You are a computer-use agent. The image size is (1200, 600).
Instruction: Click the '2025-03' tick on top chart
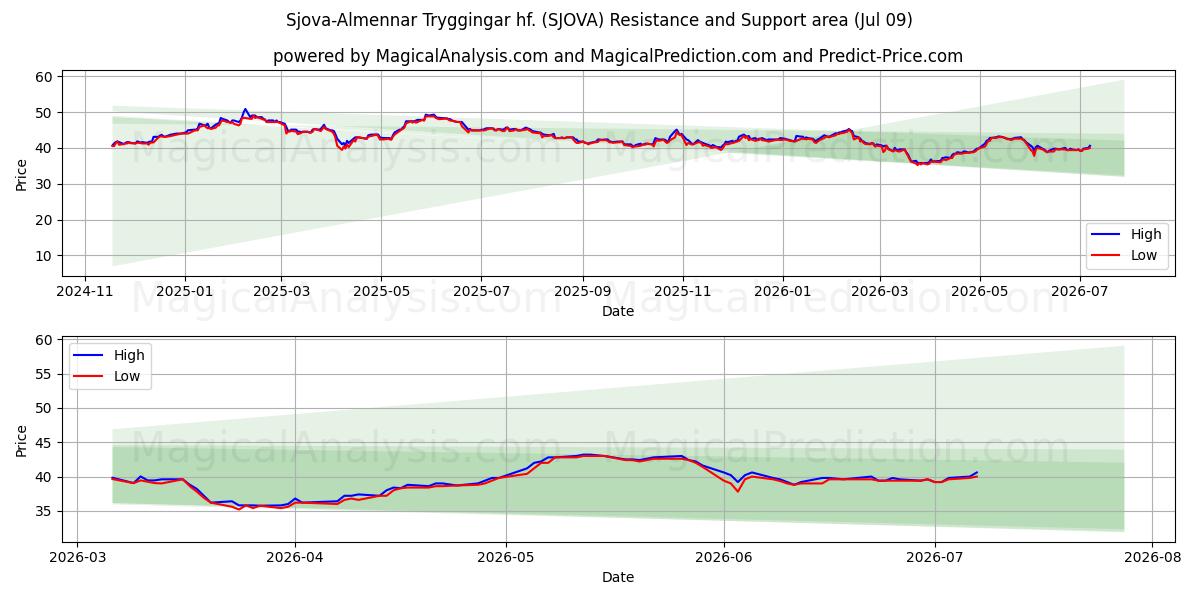pyautogui.click(x=282, y=291)
